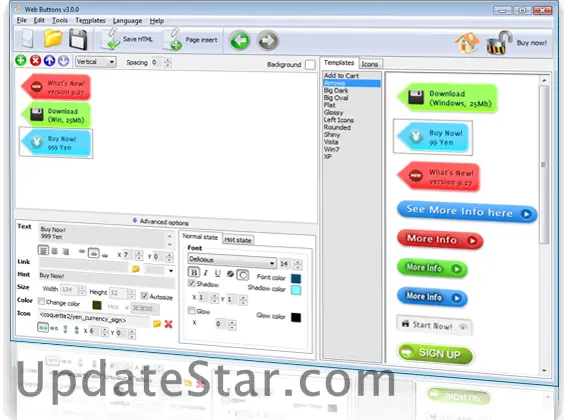Click the padlock Buy now icon
Image resolution: width=566 pixels, height=420 pixels.
pyautogui.click(x=499, y=43)
